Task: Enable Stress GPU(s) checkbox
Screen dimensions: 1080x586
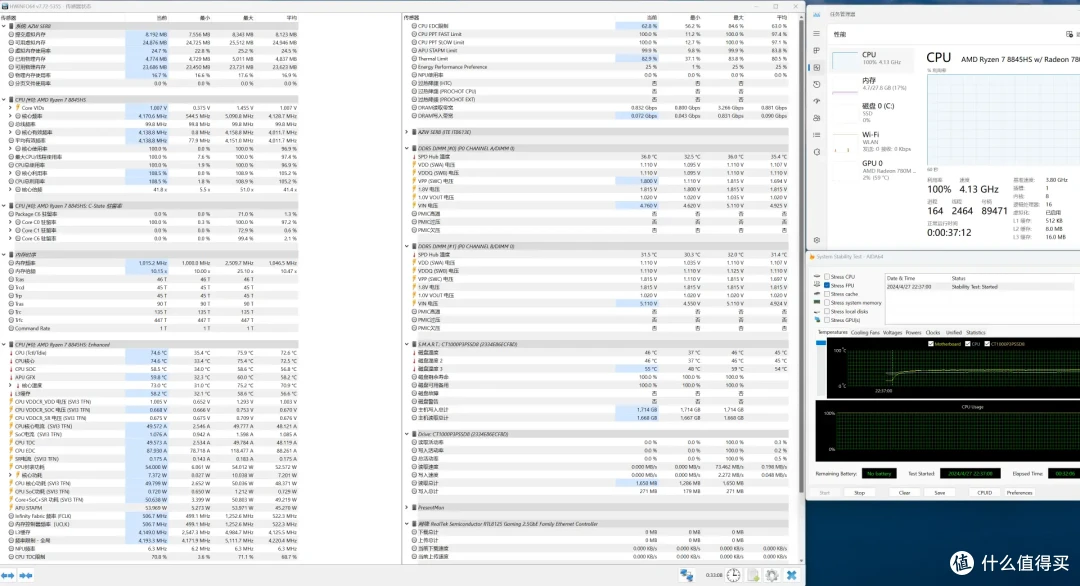Action: [x=827, y=320]
